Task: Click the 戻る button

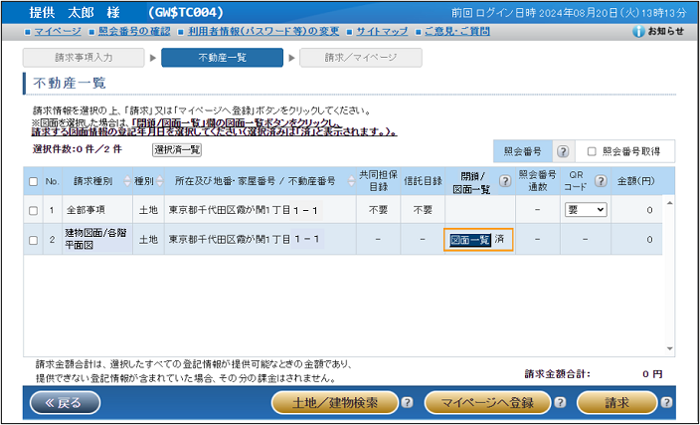Action: (65, 403)
